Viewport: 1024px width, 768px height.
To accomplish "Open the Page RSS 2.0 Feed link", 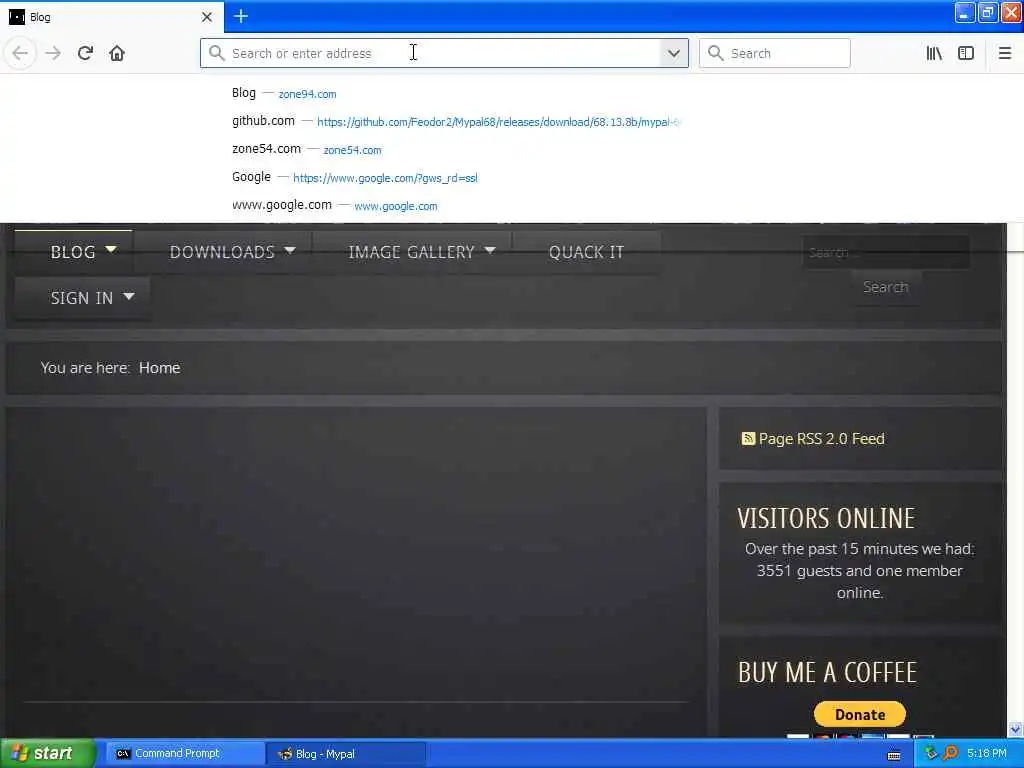I will coord(821,438).
